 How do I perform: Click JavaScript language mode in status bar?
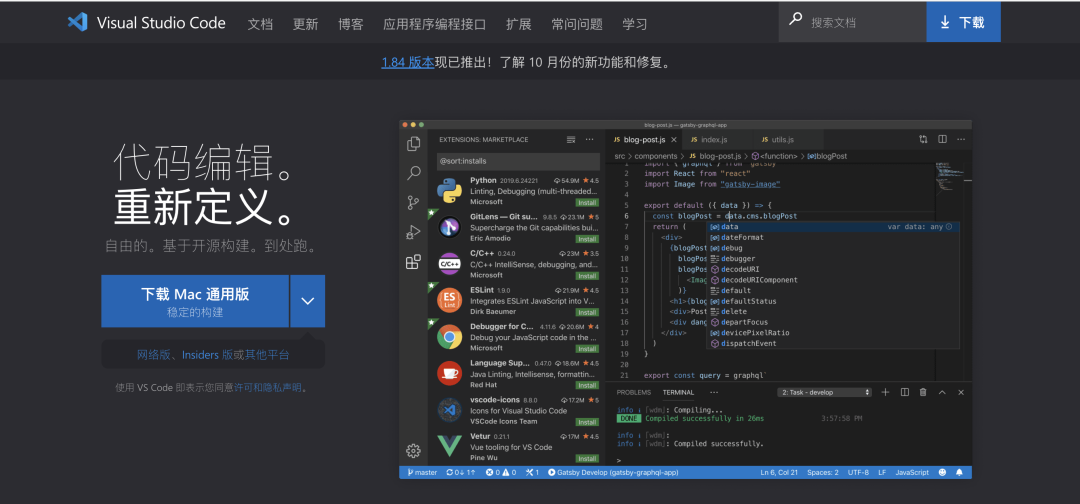(912, 472)
